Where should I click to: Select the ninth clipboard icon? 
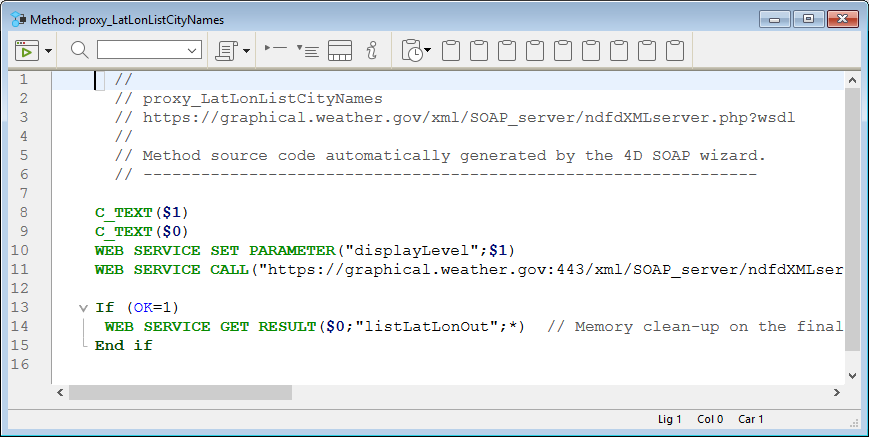[675, 50]
